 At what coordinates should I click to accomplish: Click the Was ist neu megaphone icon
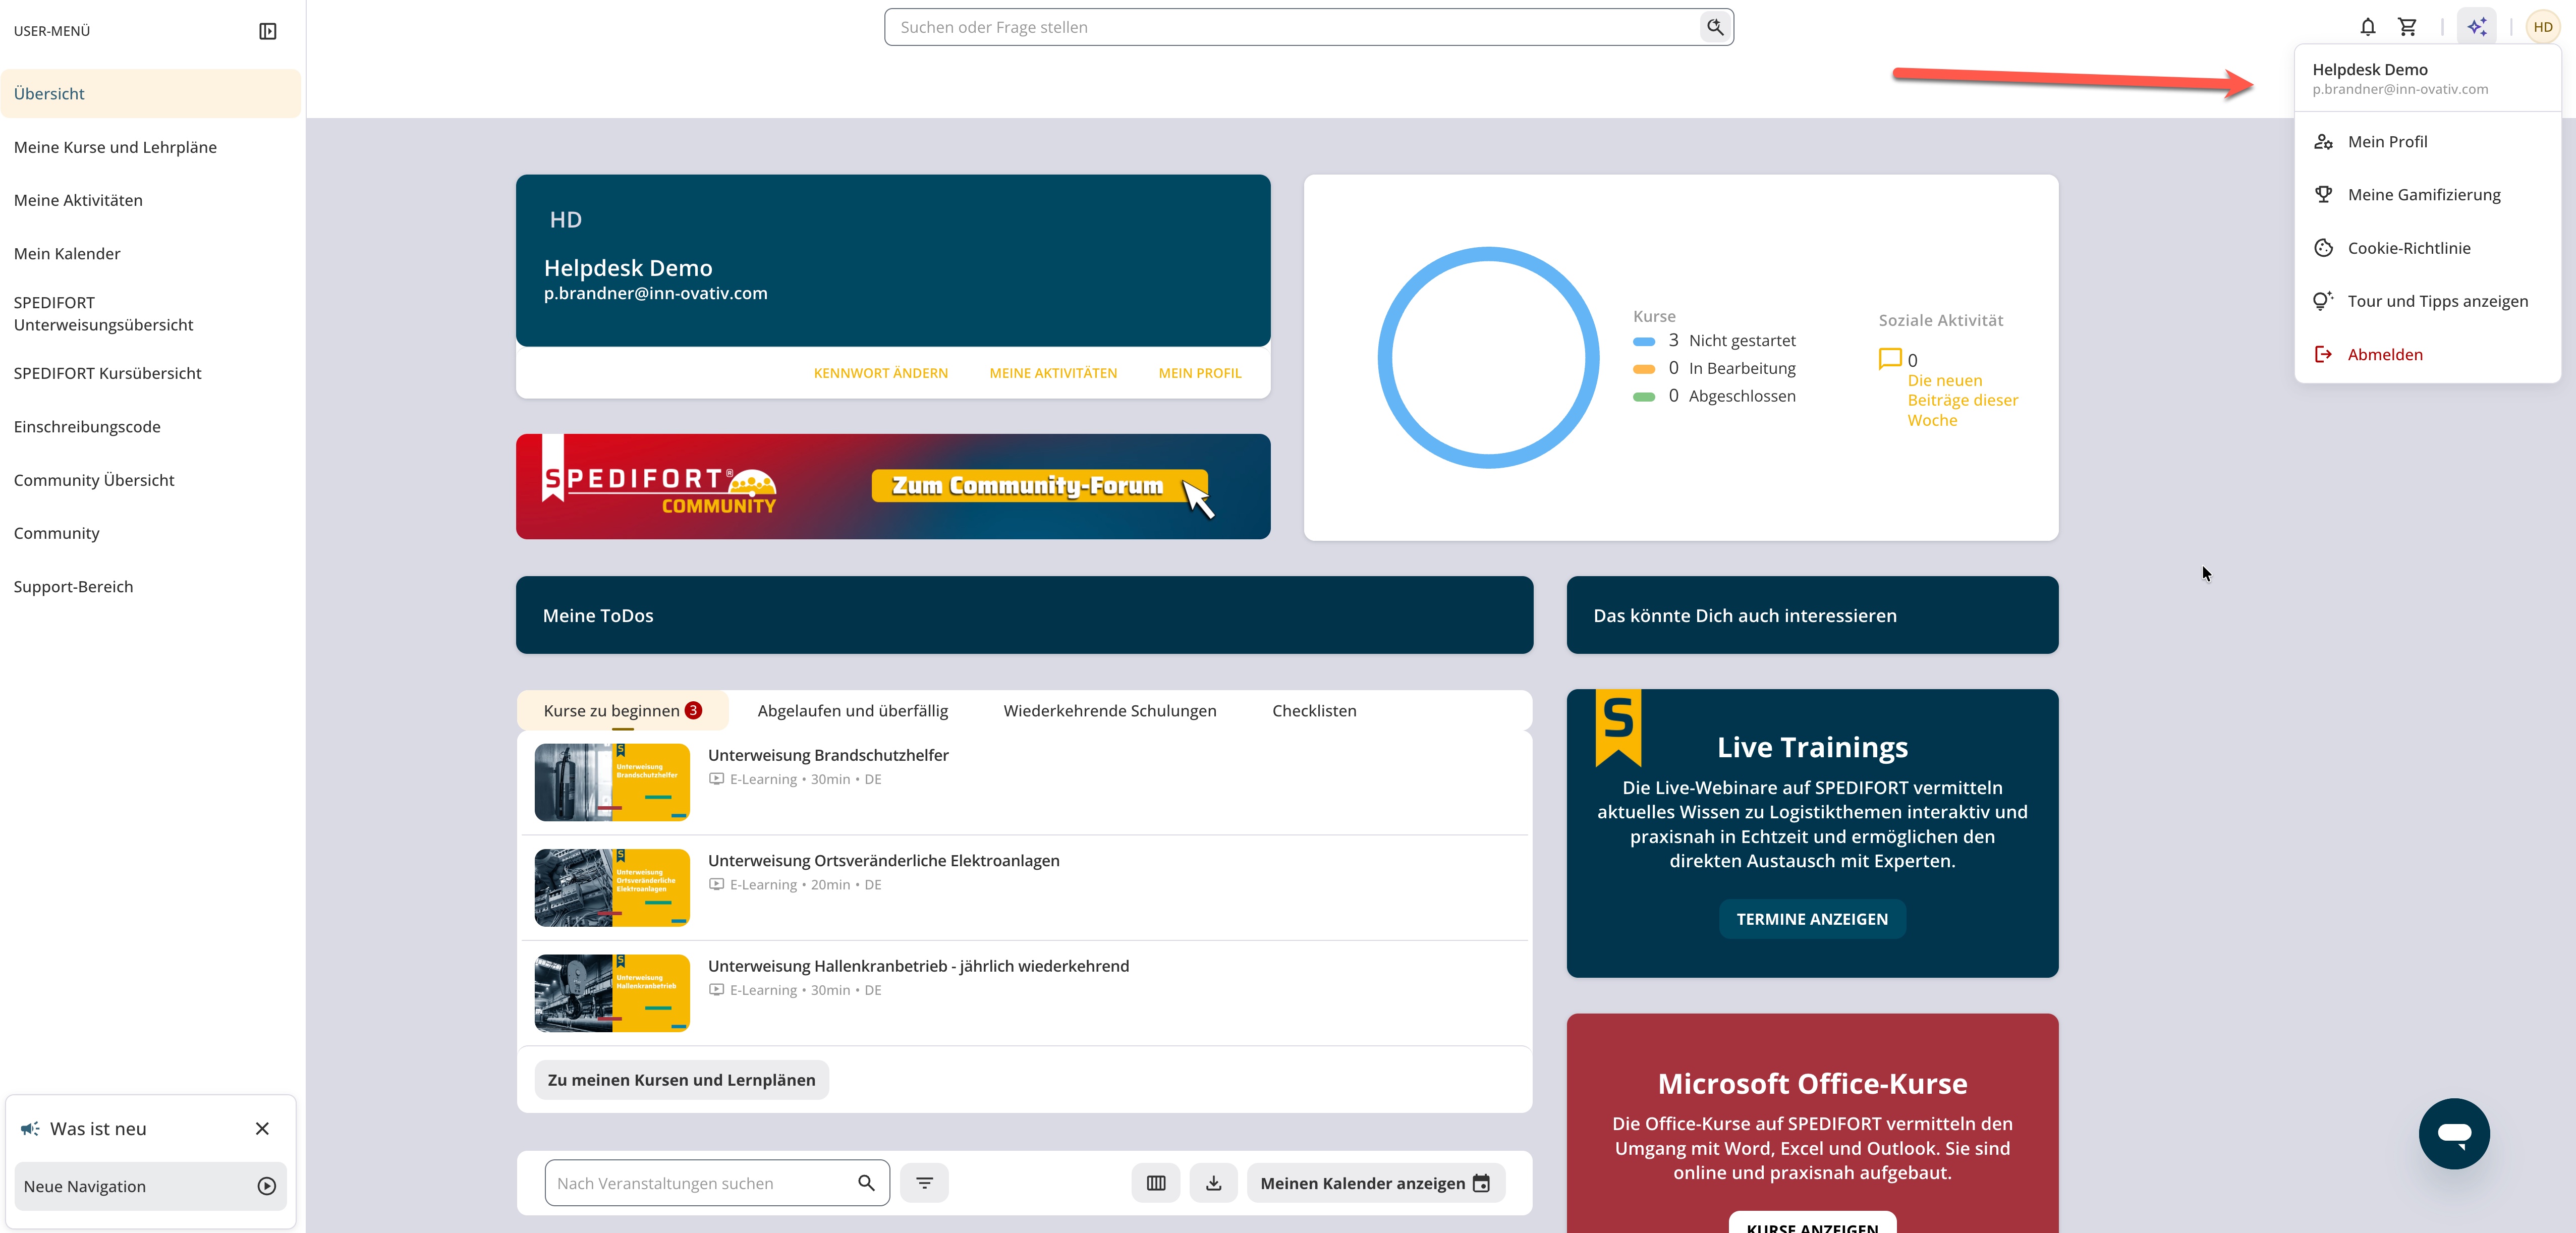[30, 1128]
